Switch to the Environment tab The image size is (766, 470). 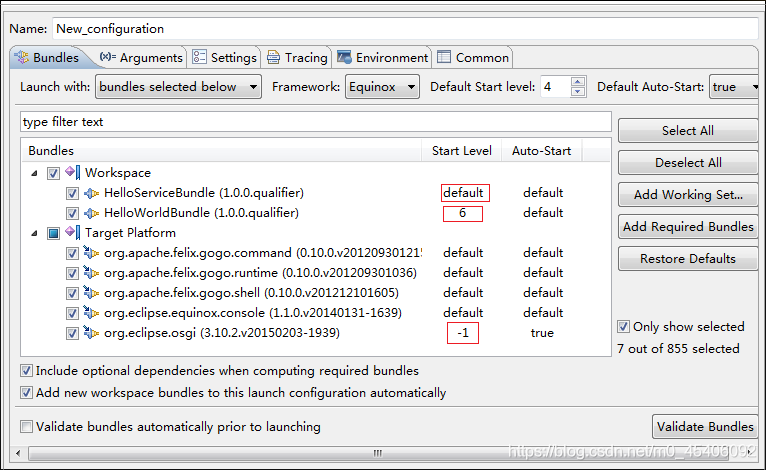point(383,57)
